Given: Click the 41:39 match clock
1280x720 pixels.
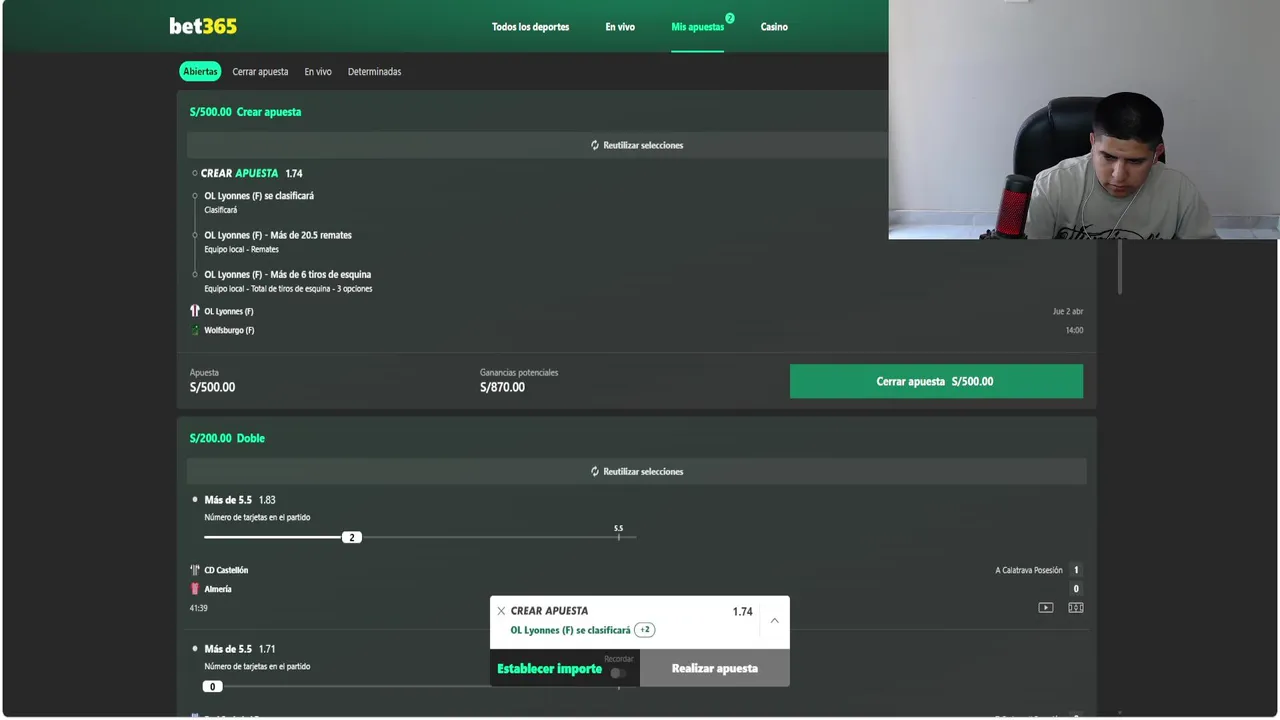Looking at the screenshot, I should point(199,608).
